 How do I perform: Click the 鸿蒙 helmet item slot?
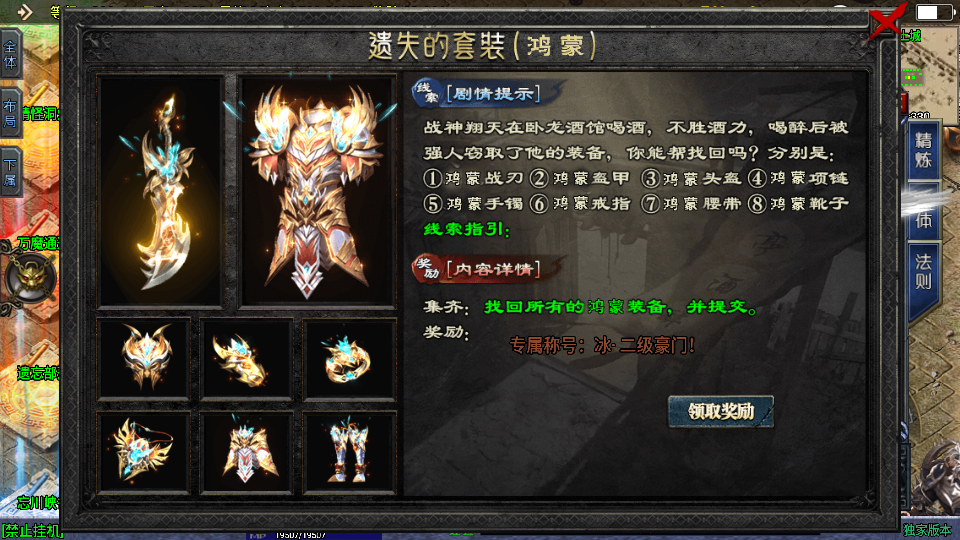[144, 359]
